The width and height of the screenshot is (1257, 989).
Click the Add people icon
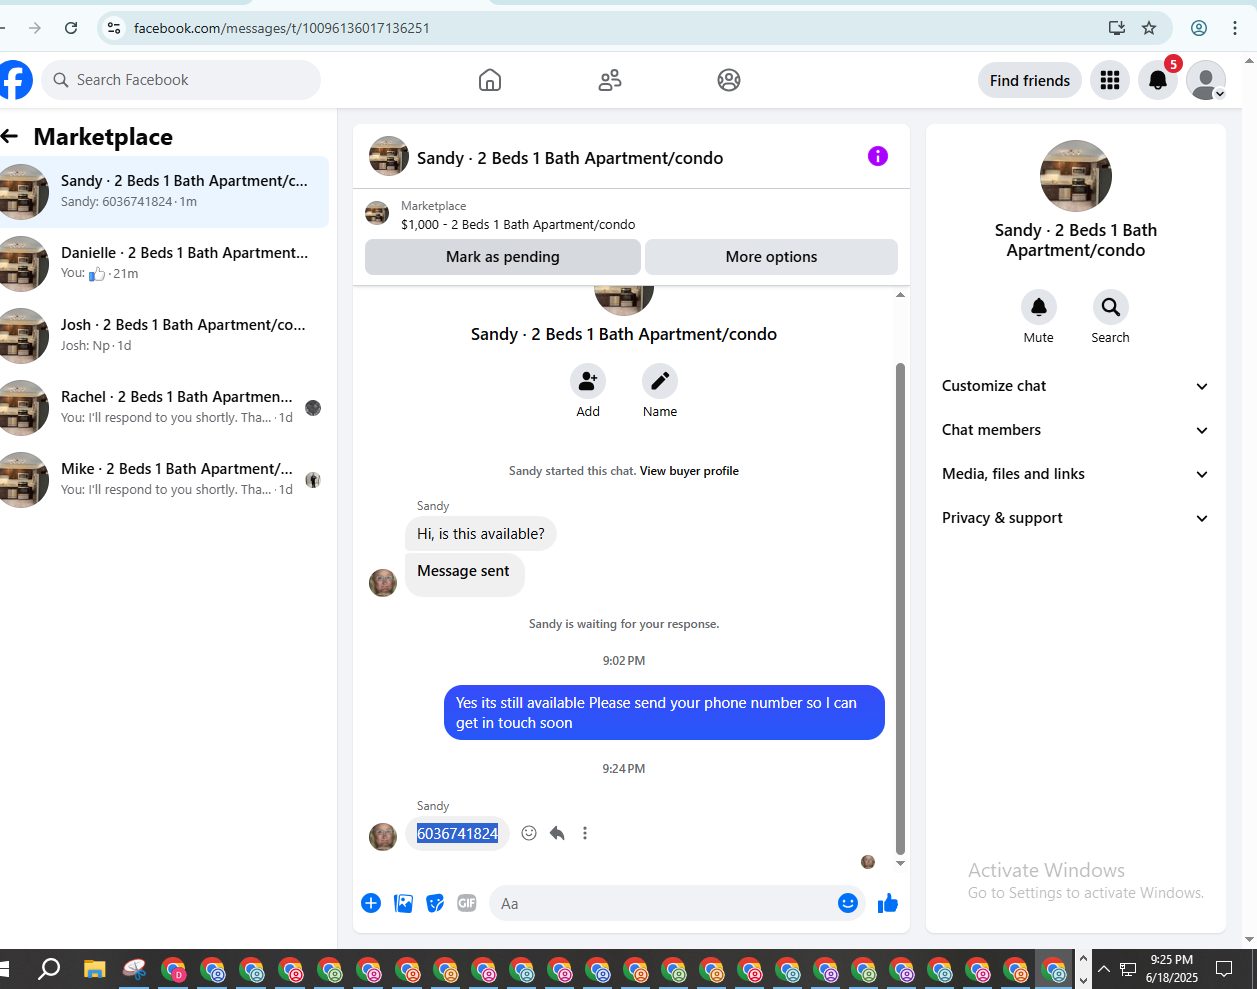(x=588, y=381)
